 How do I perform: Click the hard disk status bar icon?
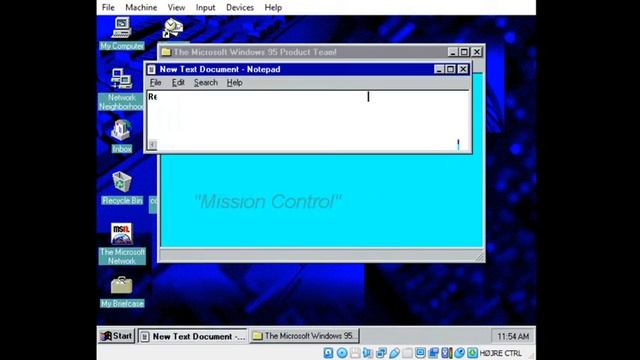pyautogui.click(x=328, y=353)
